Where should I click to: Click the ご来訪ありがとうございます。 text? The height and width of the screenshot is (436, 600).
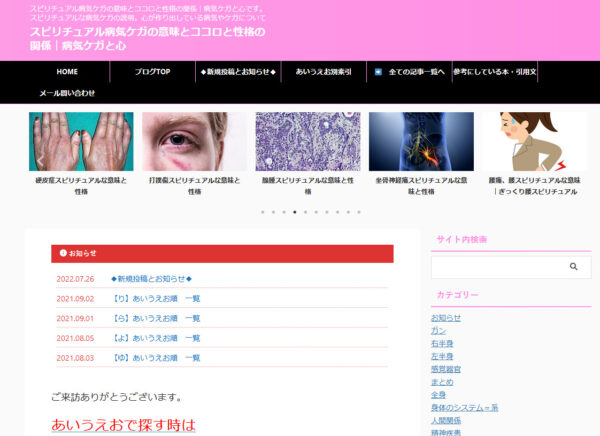click(116, 397)
